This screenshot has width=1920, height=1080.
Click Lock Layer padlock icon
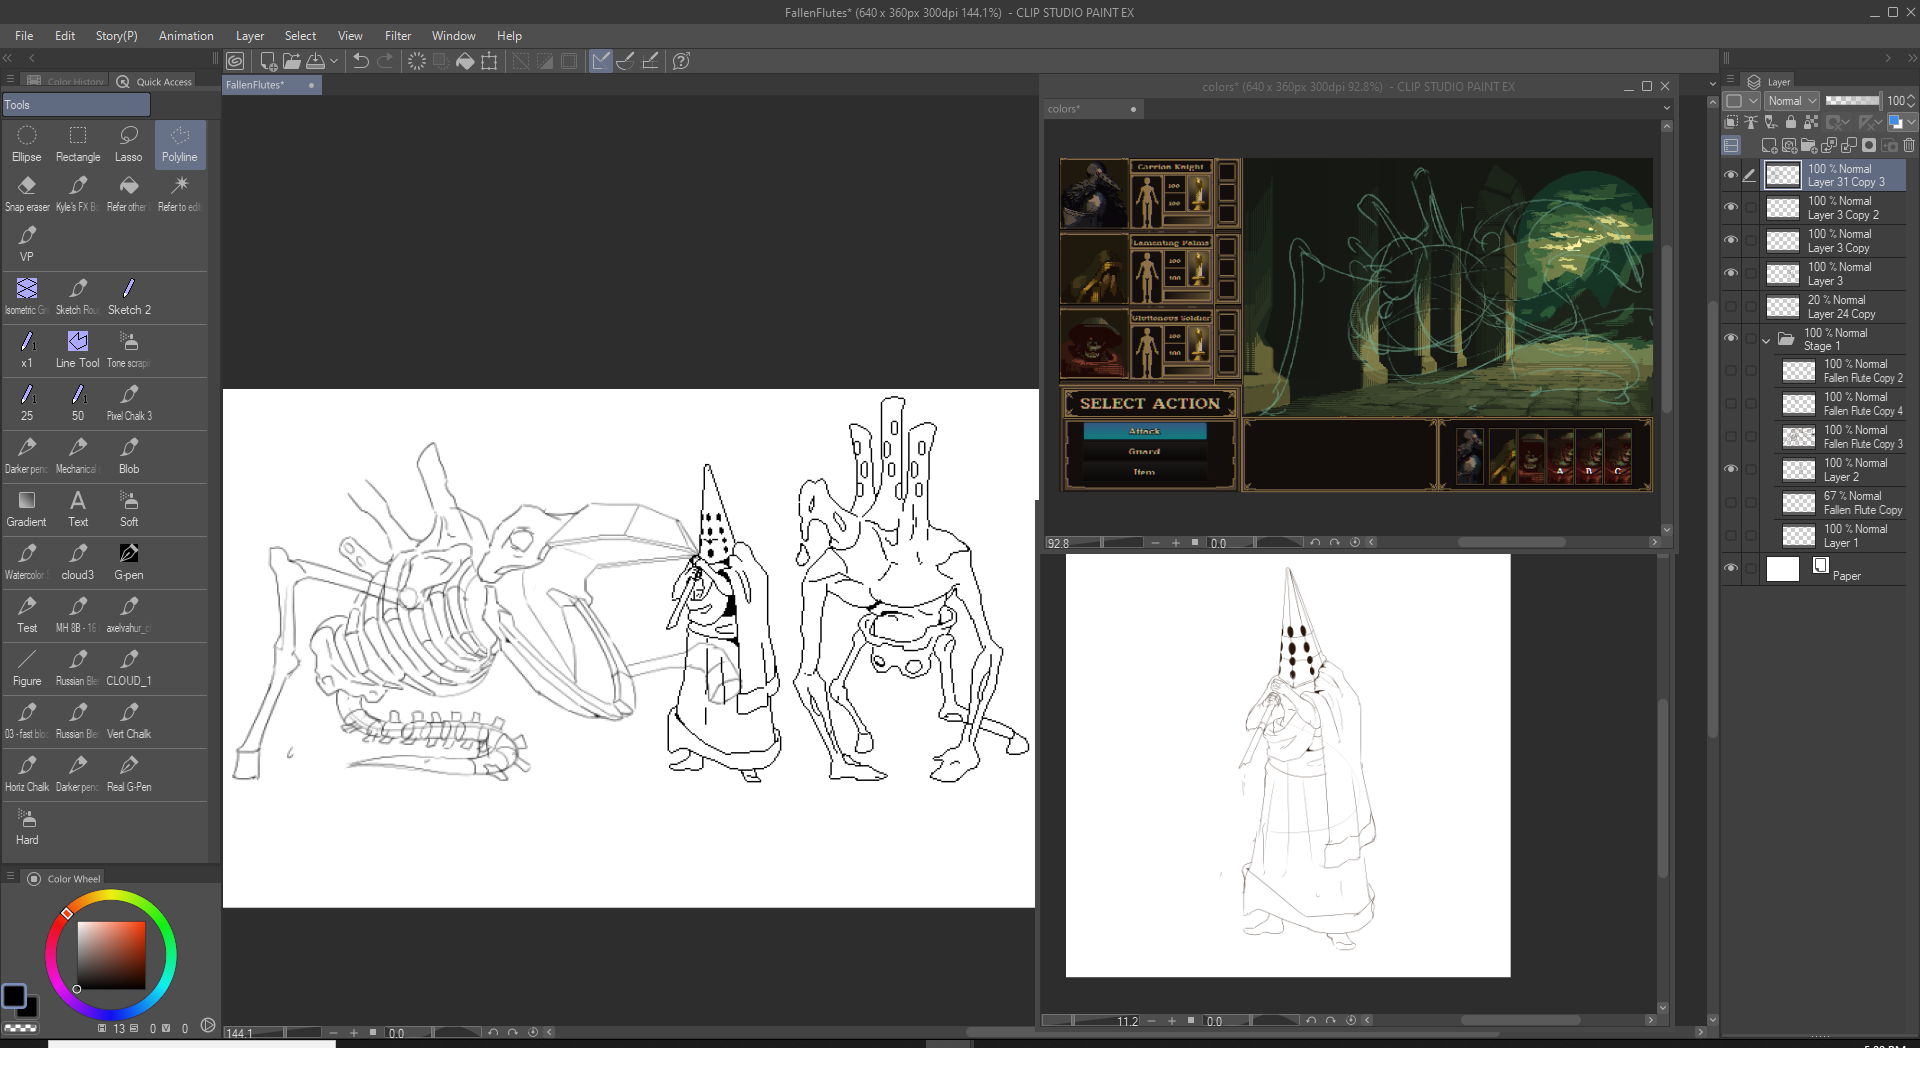tap(1791, 122)
